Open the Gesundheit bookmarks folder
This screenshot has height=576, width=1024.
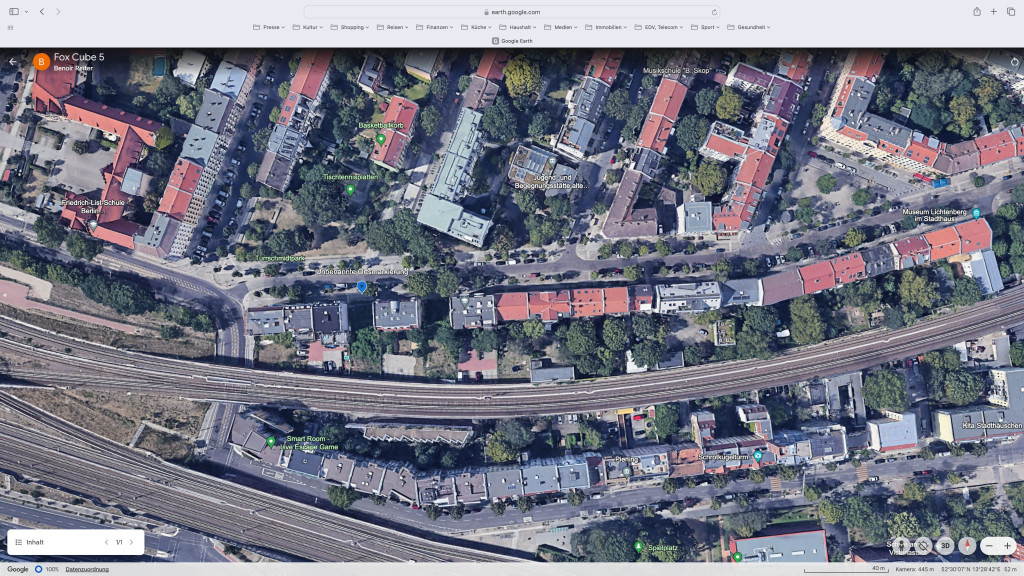[749, 27]
